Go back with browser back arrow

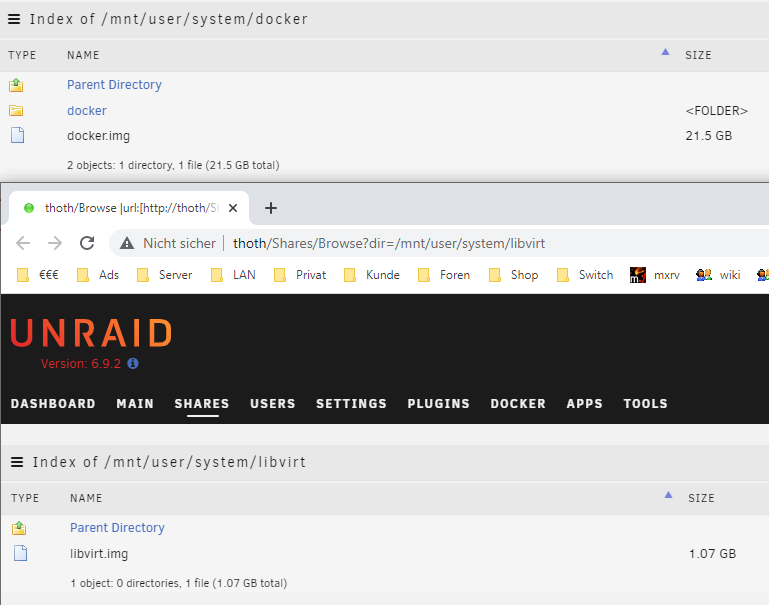(23, 243)
